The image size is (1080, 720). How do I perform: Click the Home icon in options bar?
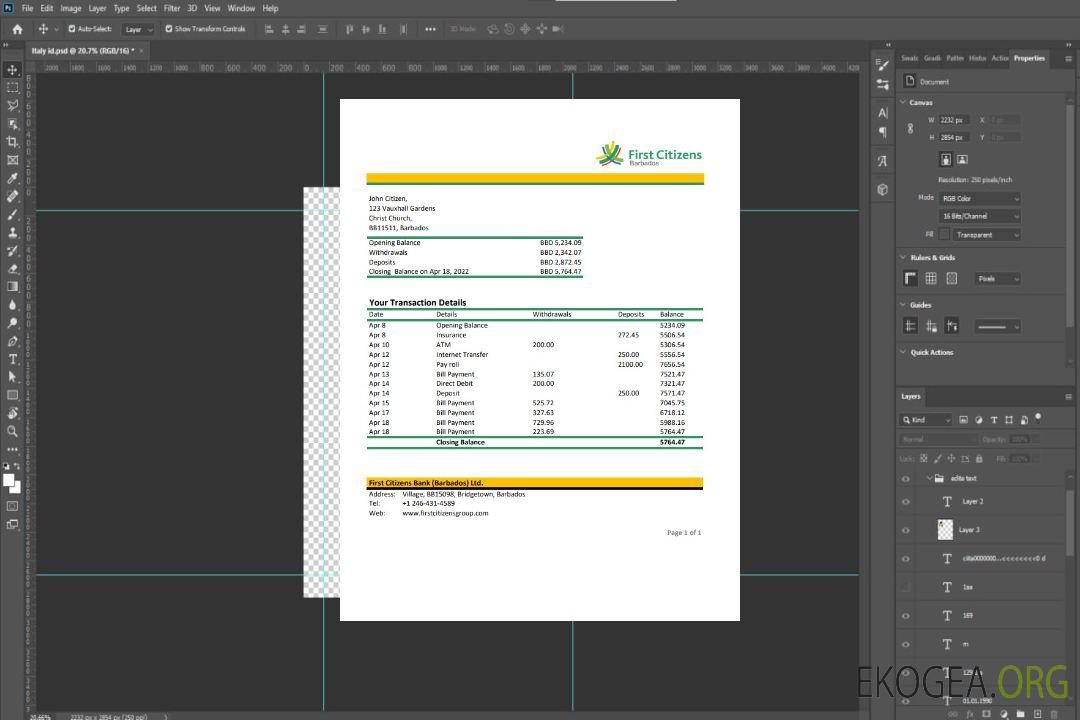pyautogui.click(x=17, y=29)
